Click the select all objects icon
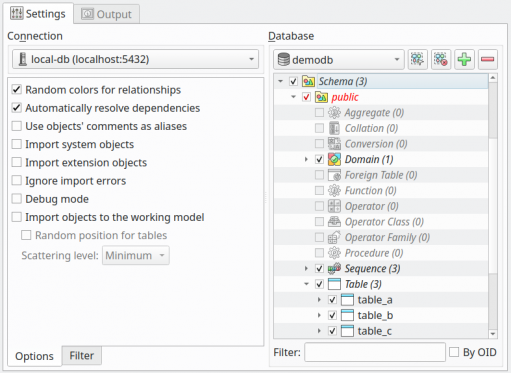 [x=417, y=60]
